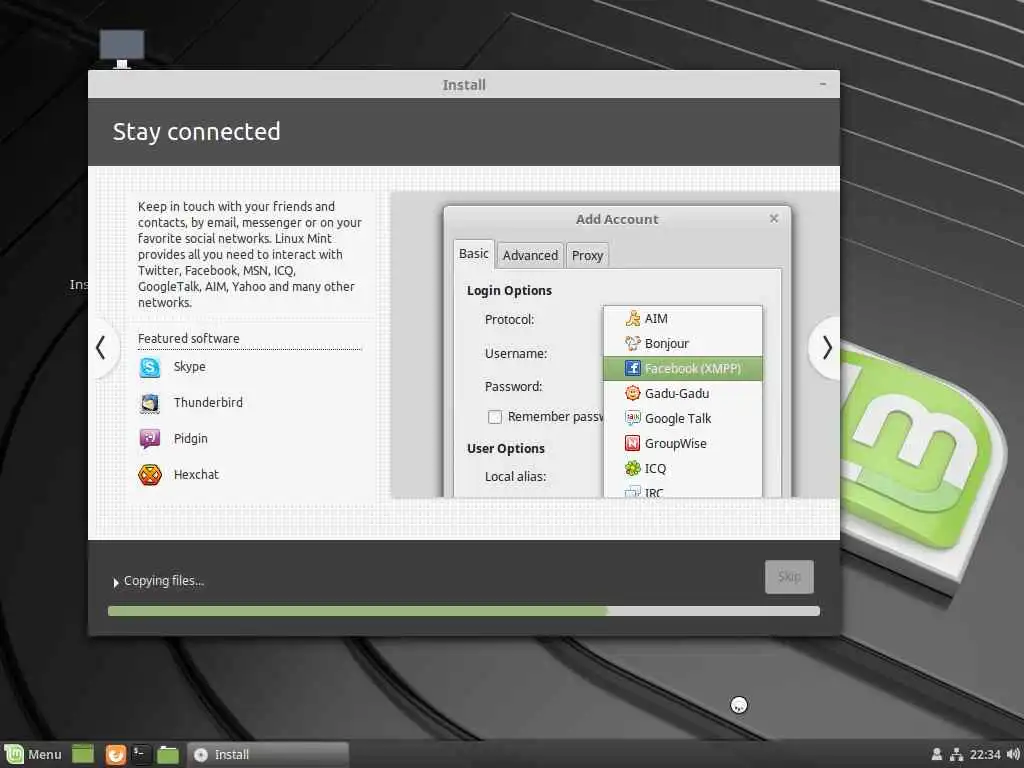Click the Hexchat icon in Featured software
The image size is (1024, 768).
click(150, 475)
